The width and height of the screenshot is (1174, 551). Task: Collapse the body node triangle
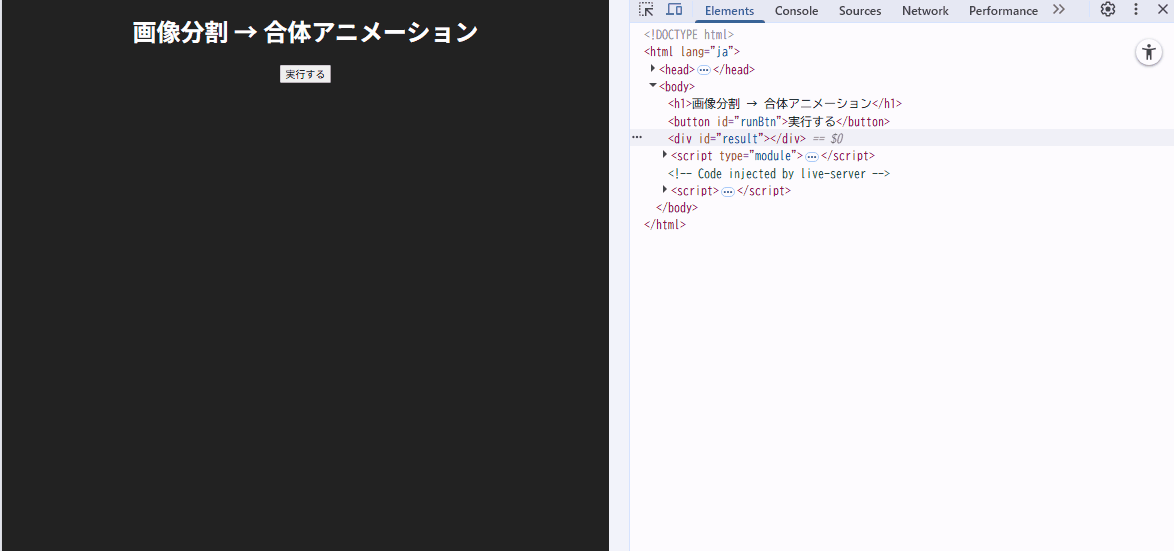653,86
